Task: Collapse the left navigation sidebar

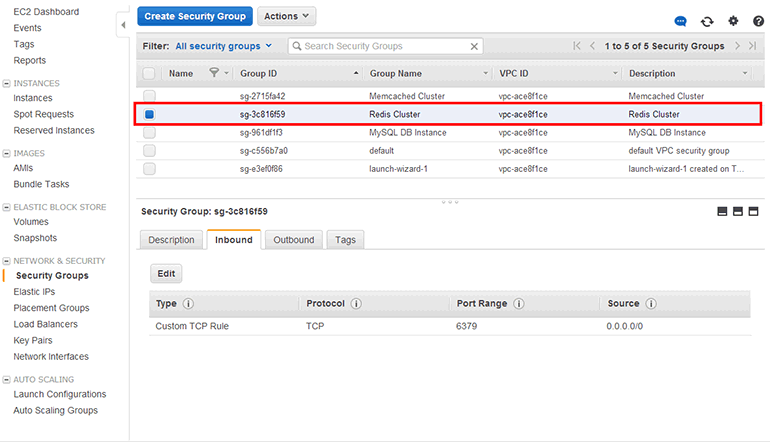Action: (x=123, y=22)
